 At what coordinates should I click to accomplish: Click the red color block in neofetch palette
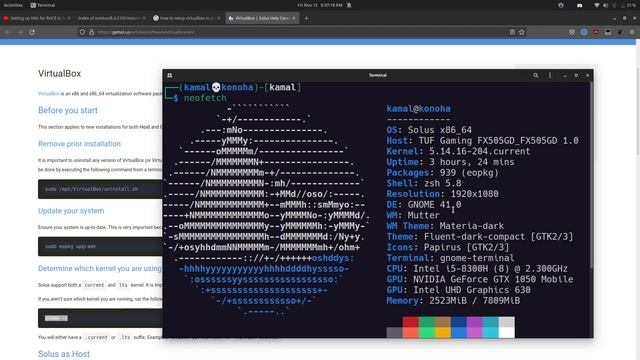coord(410,322)
